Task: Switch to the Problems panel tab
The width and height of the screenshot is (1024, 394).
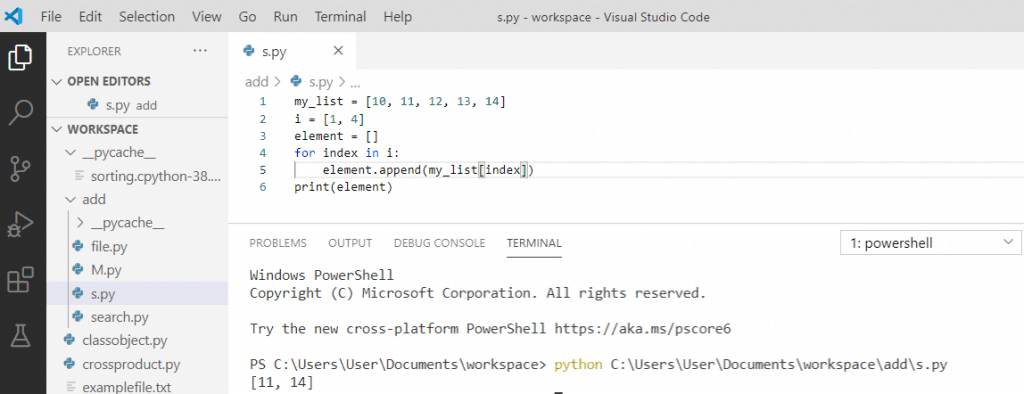Action: 278,243
